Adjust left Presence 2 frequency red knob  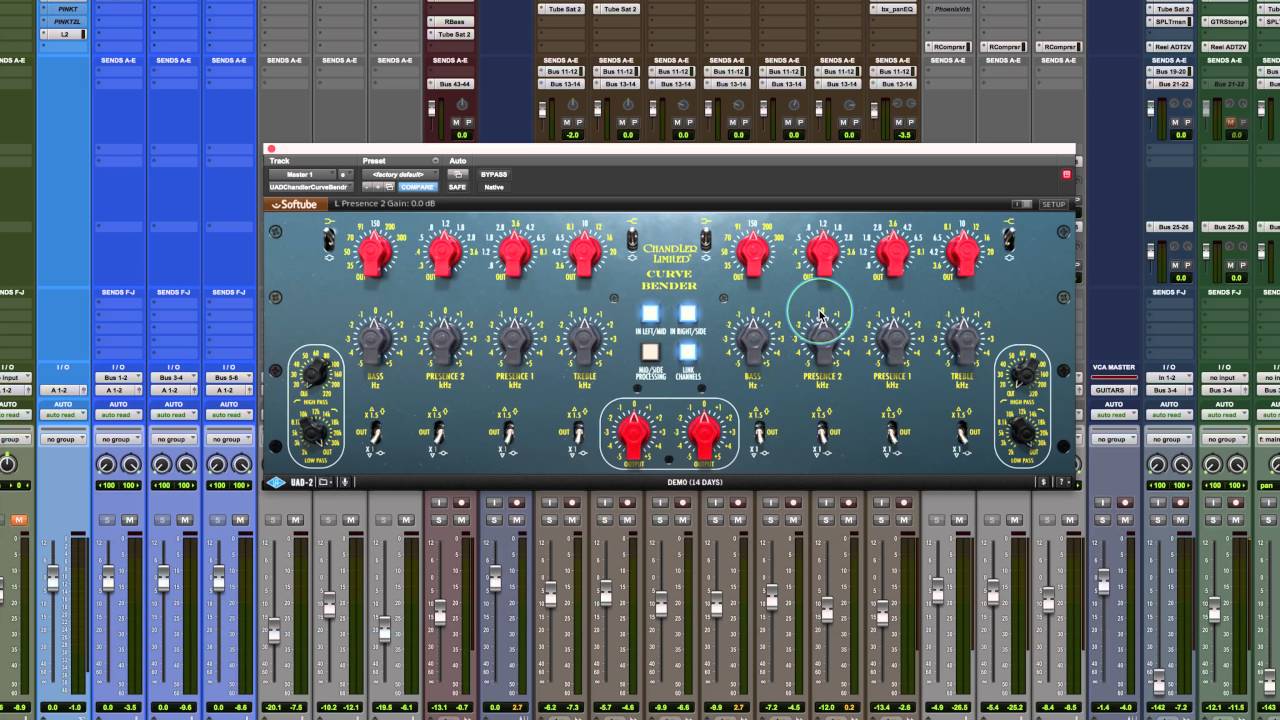(444, 254)
